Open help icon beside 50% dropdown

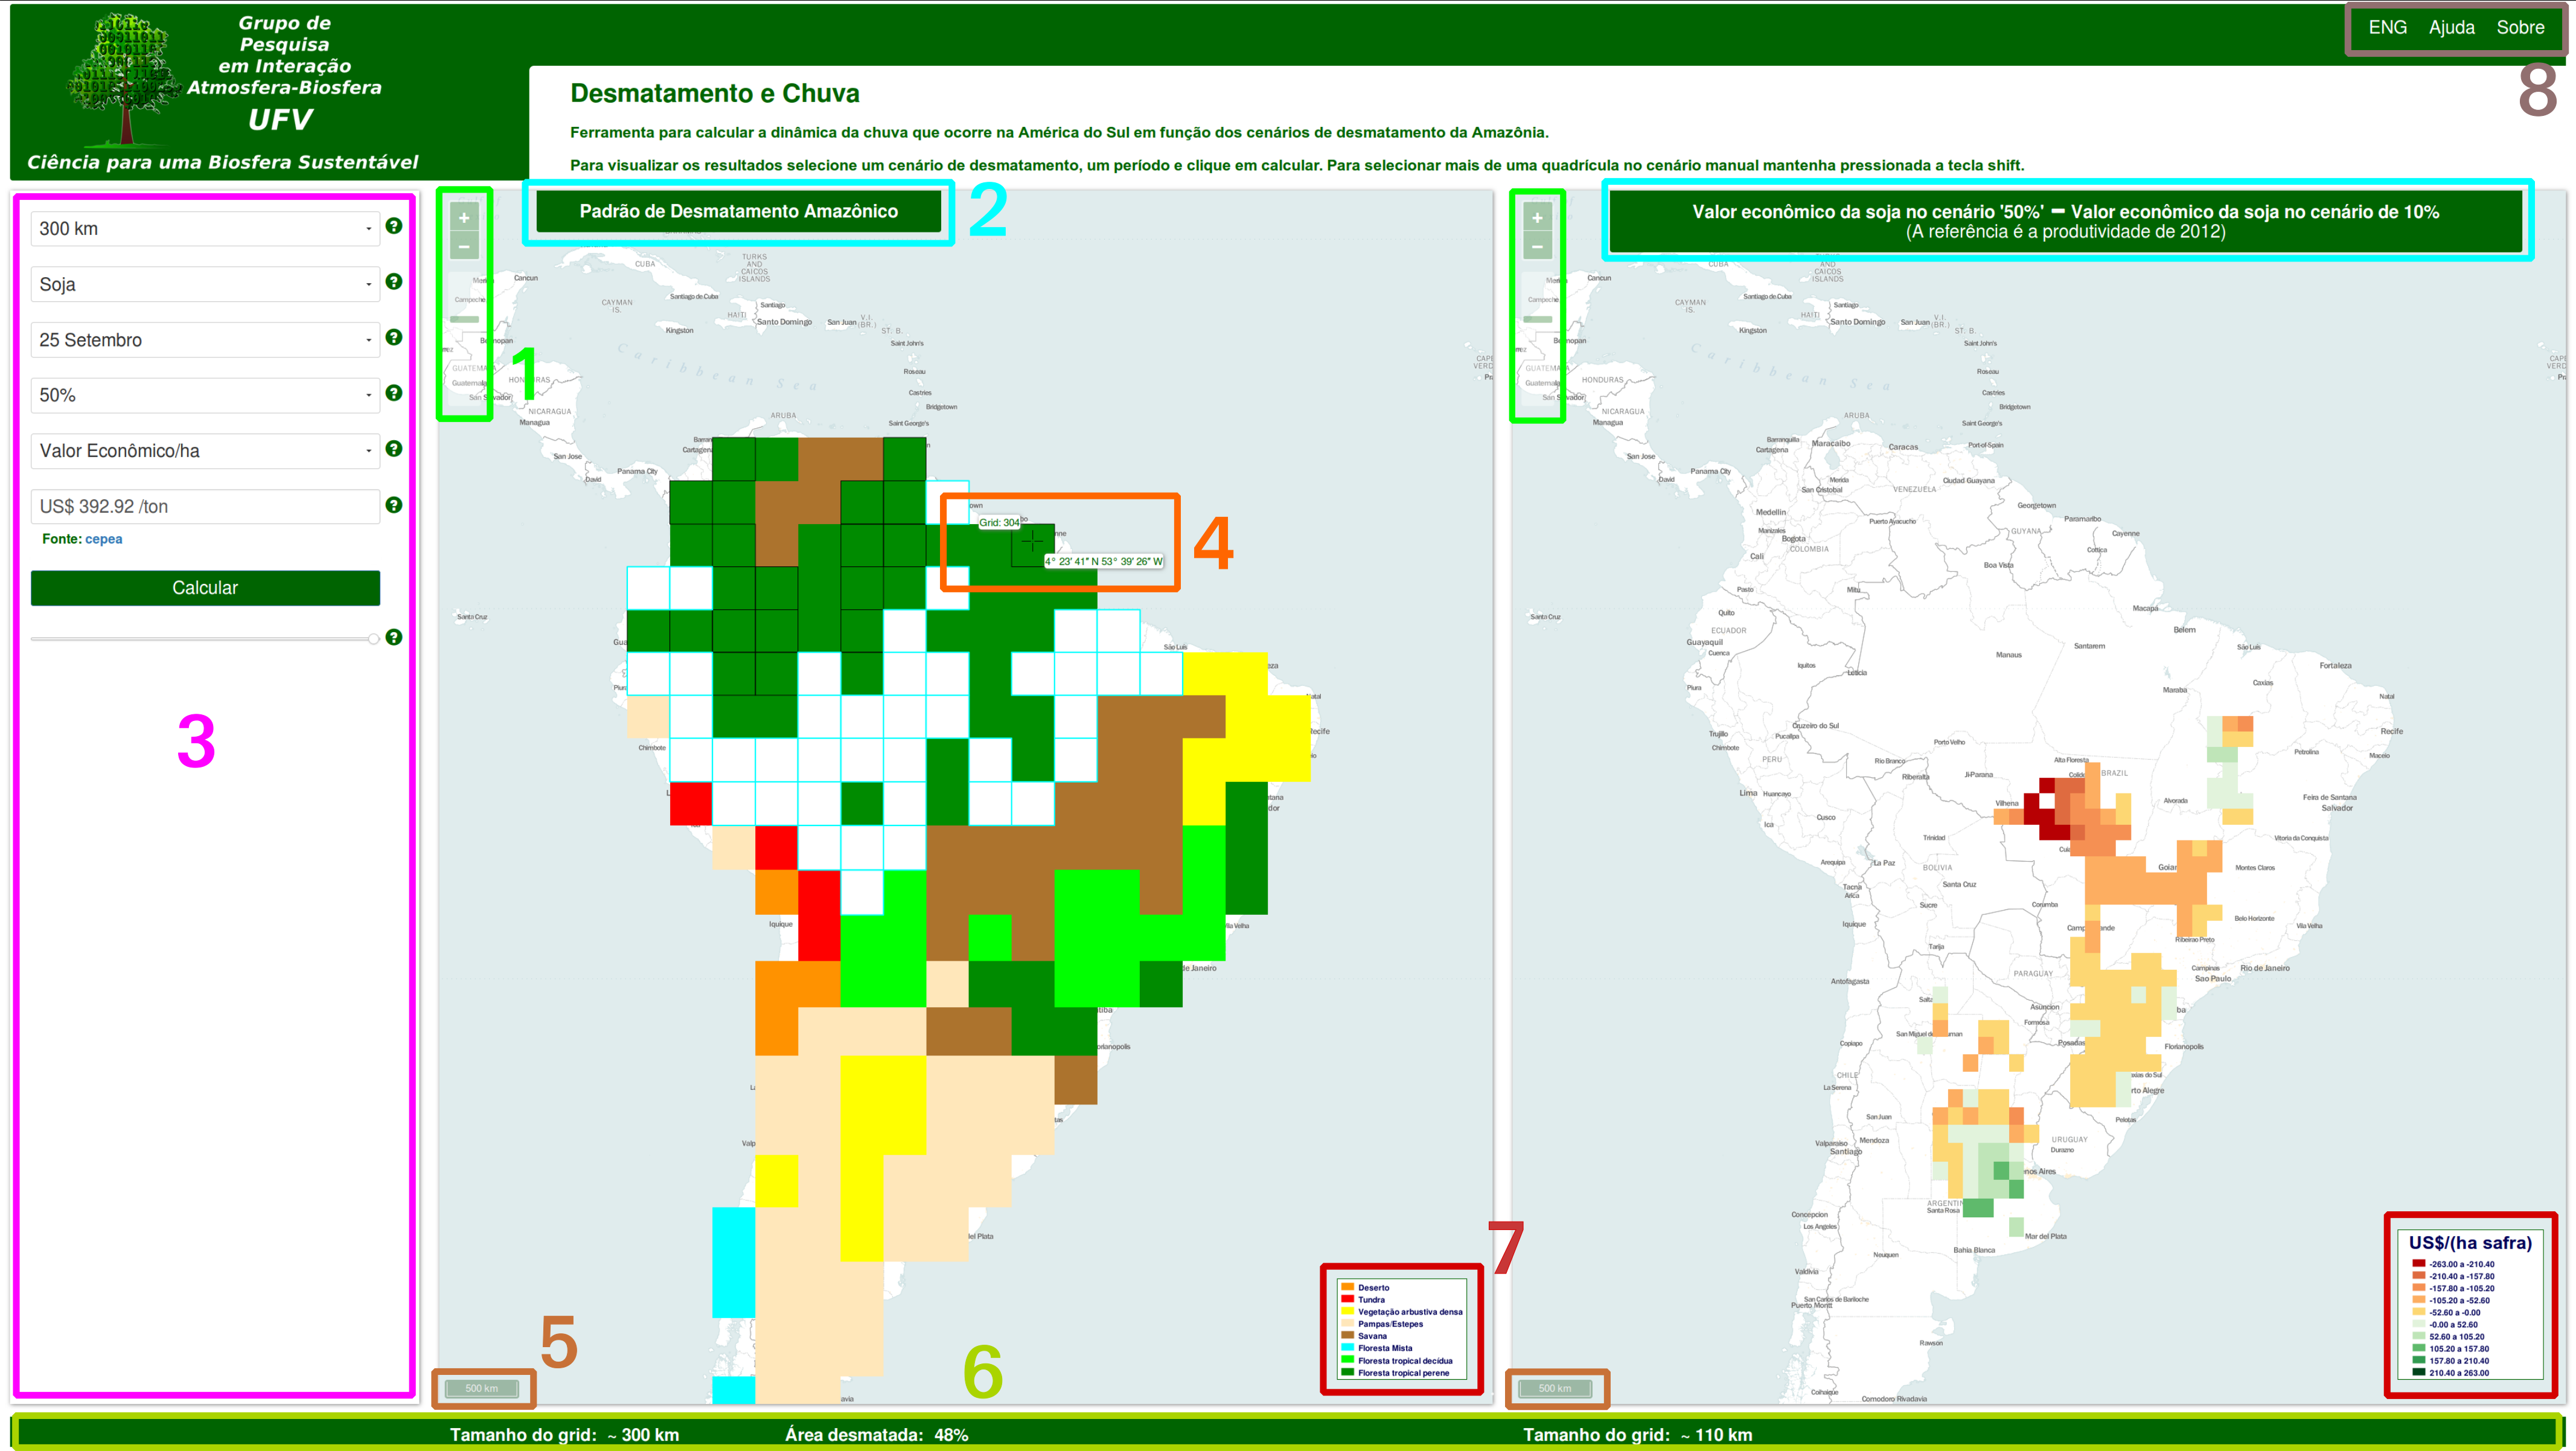tap(394, 393)
